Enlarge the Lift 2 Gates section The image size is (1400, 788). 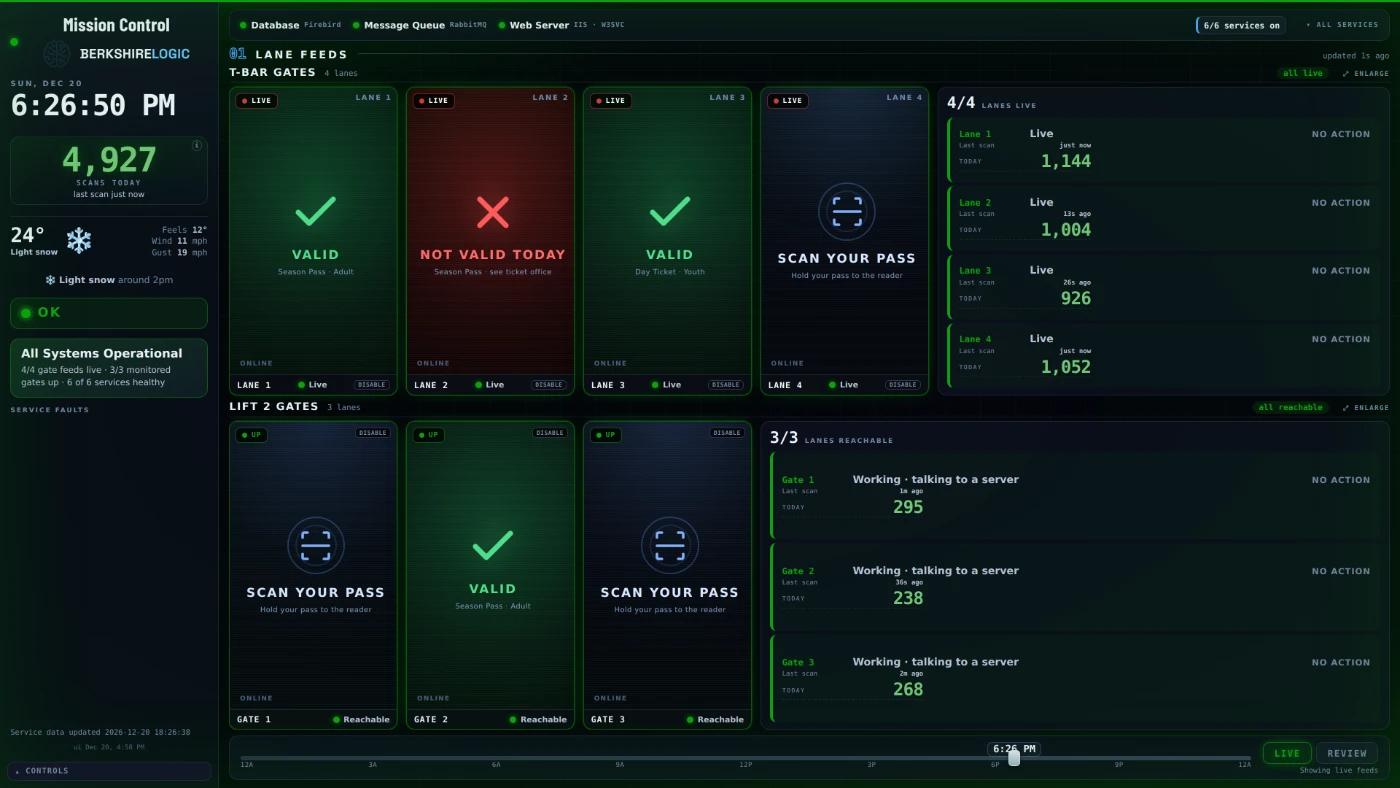coord(1365,407)
